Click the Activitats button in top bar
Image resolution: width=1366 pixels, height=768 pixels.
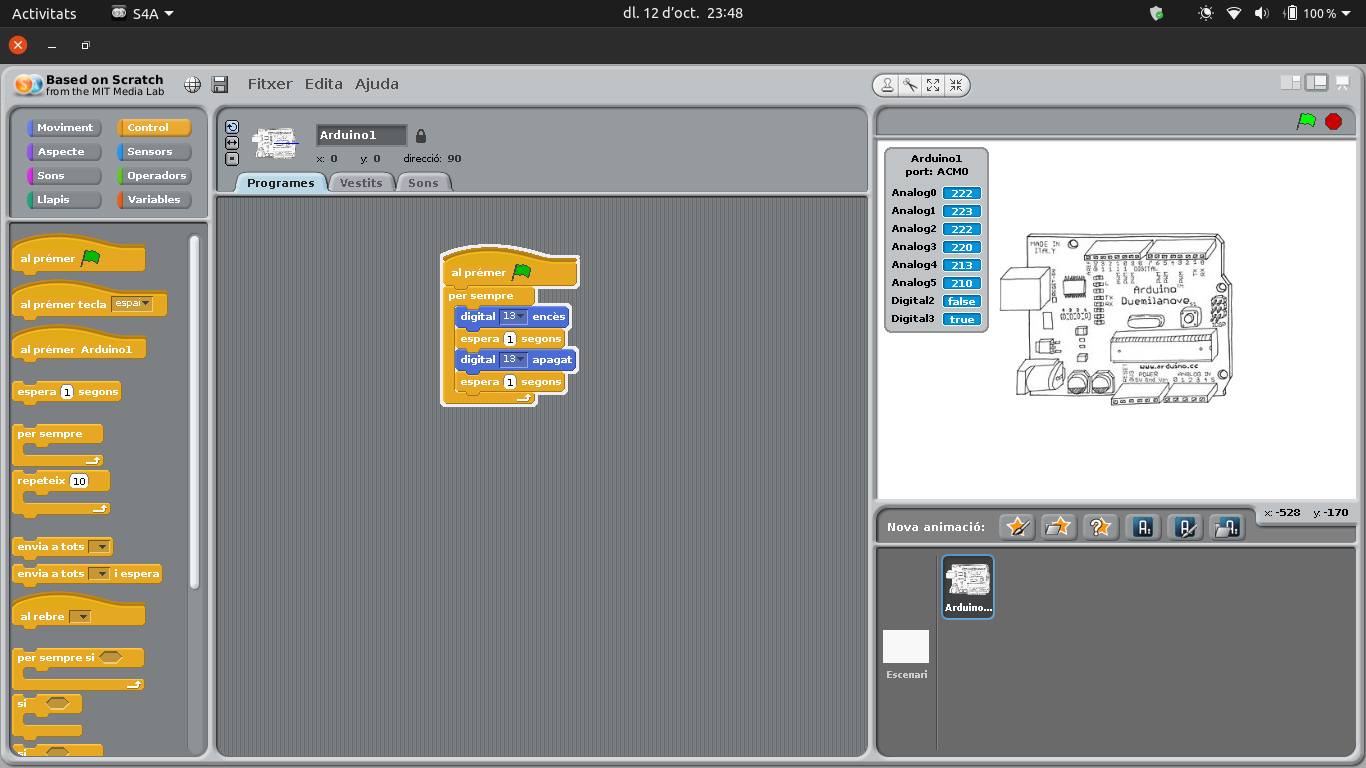tap(44, 13)
